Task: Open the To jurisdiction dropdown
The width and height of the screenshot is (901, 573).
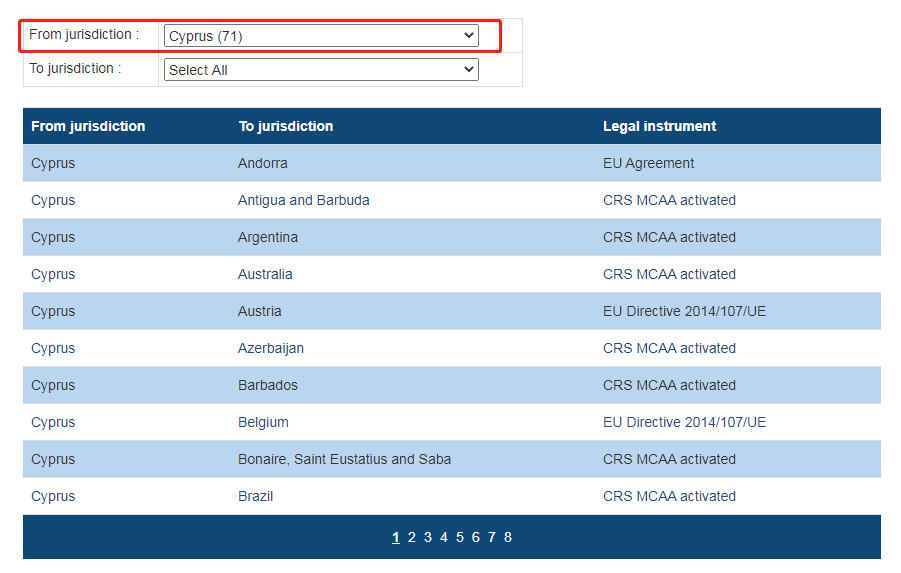Action: [x=320, y=70]
